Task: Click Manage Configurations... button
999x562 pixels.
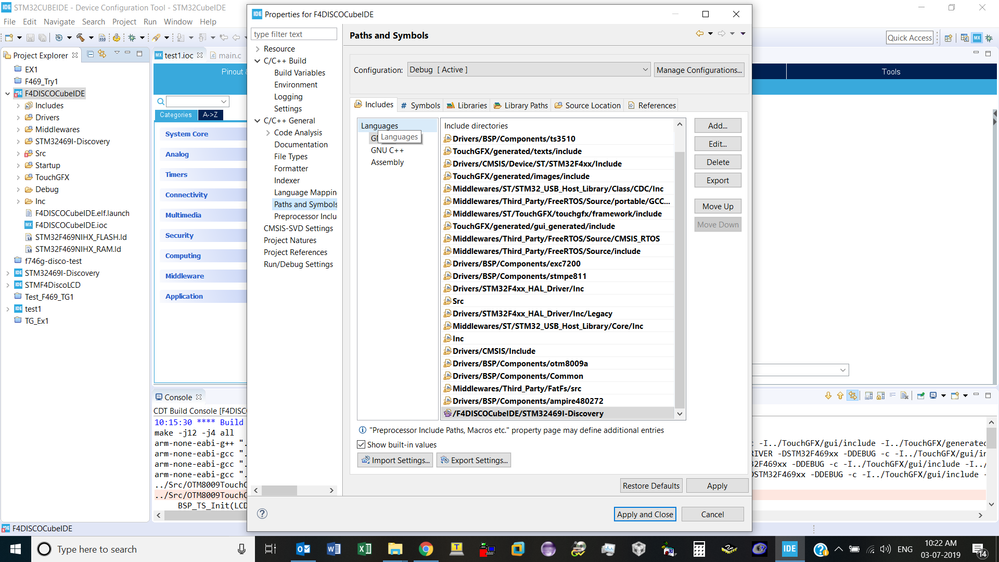Action: (x=699, y=69)
